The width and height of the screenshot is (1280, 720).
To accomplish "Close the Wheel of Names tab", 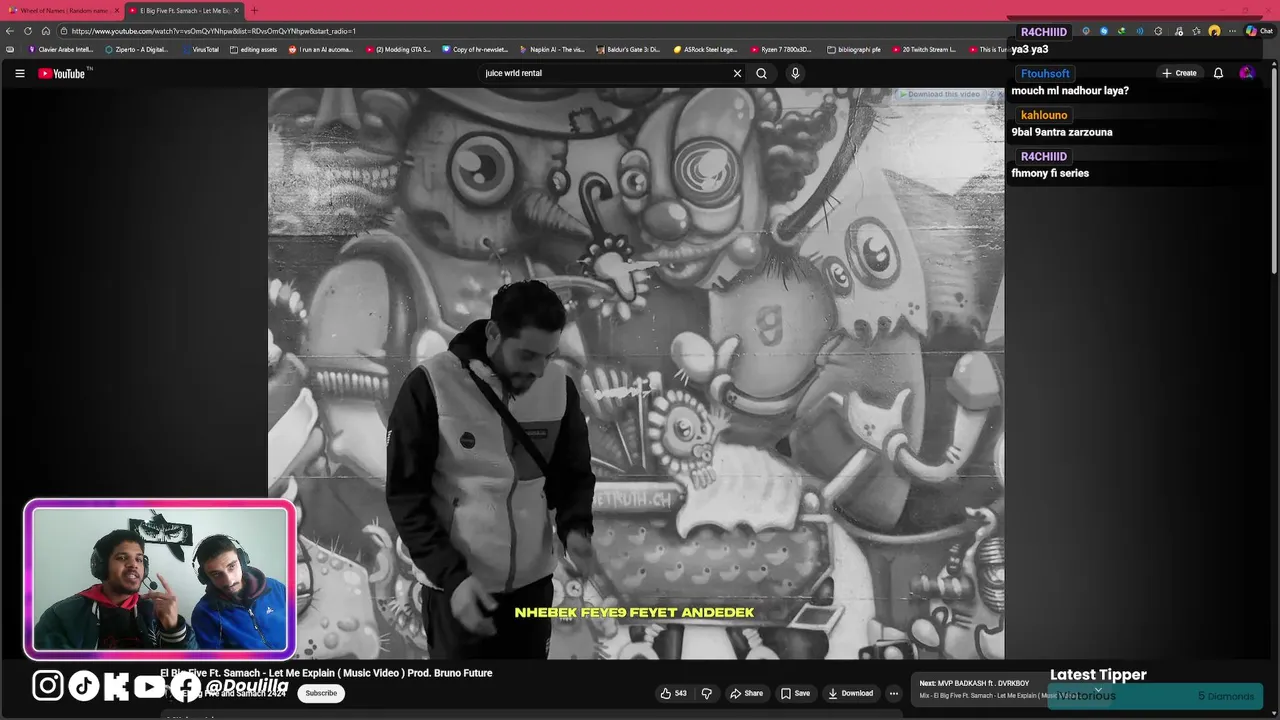I will [116, 10].
